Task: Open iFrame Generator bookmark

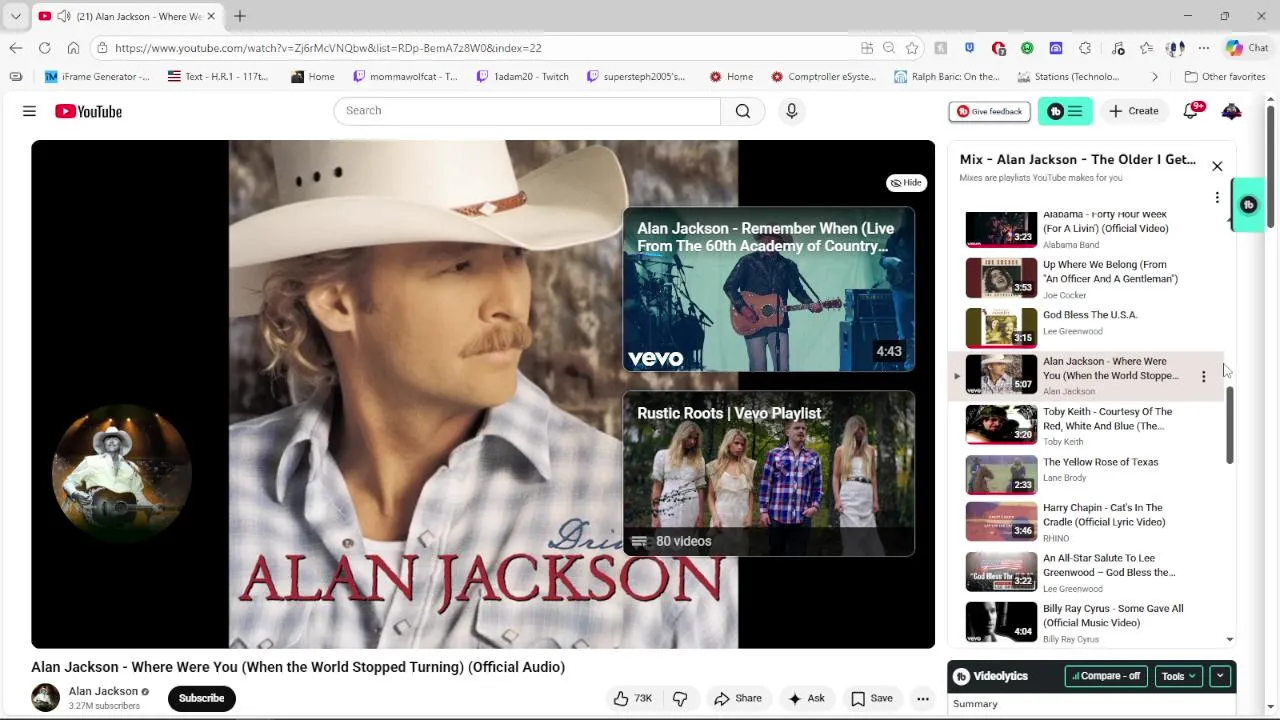Action: tap(97, 76)
